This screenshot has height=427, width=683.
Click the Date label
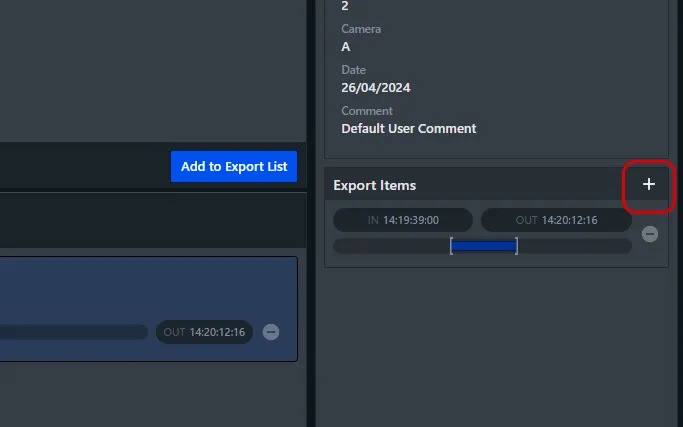pos(353,70)
